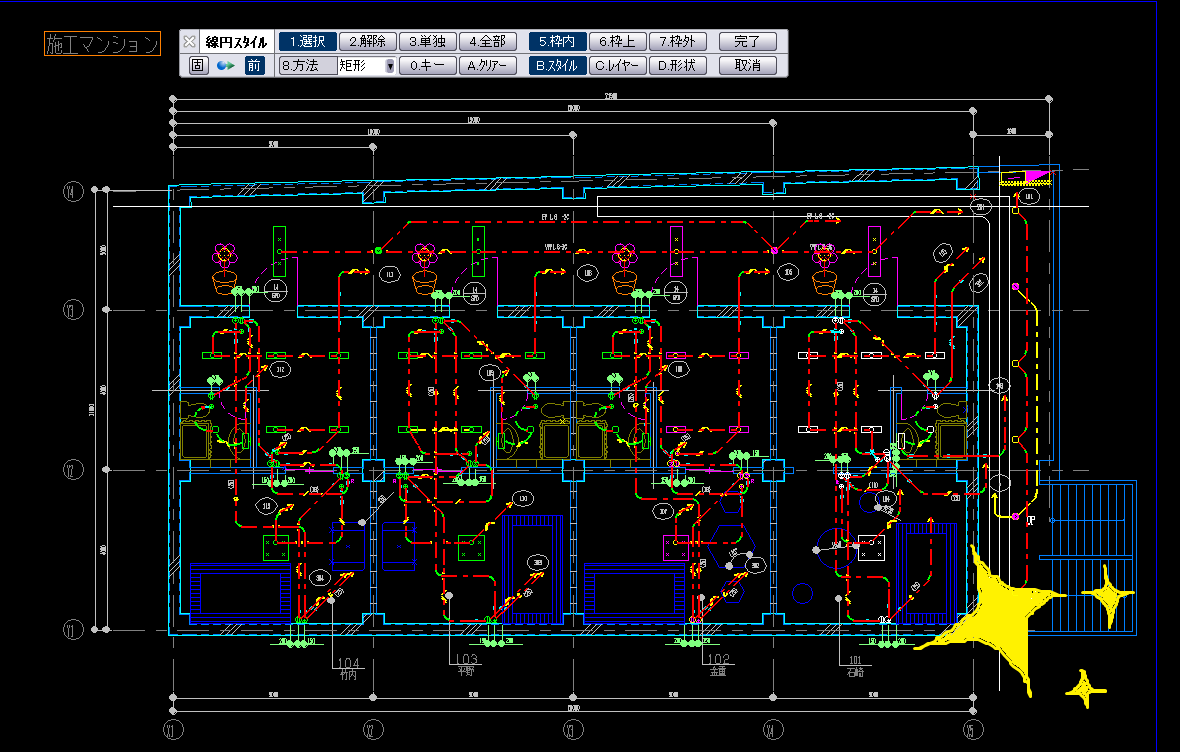Toggle the 前 button
The height and width of the screenshot is (752, 1180).
coord(254,66)
